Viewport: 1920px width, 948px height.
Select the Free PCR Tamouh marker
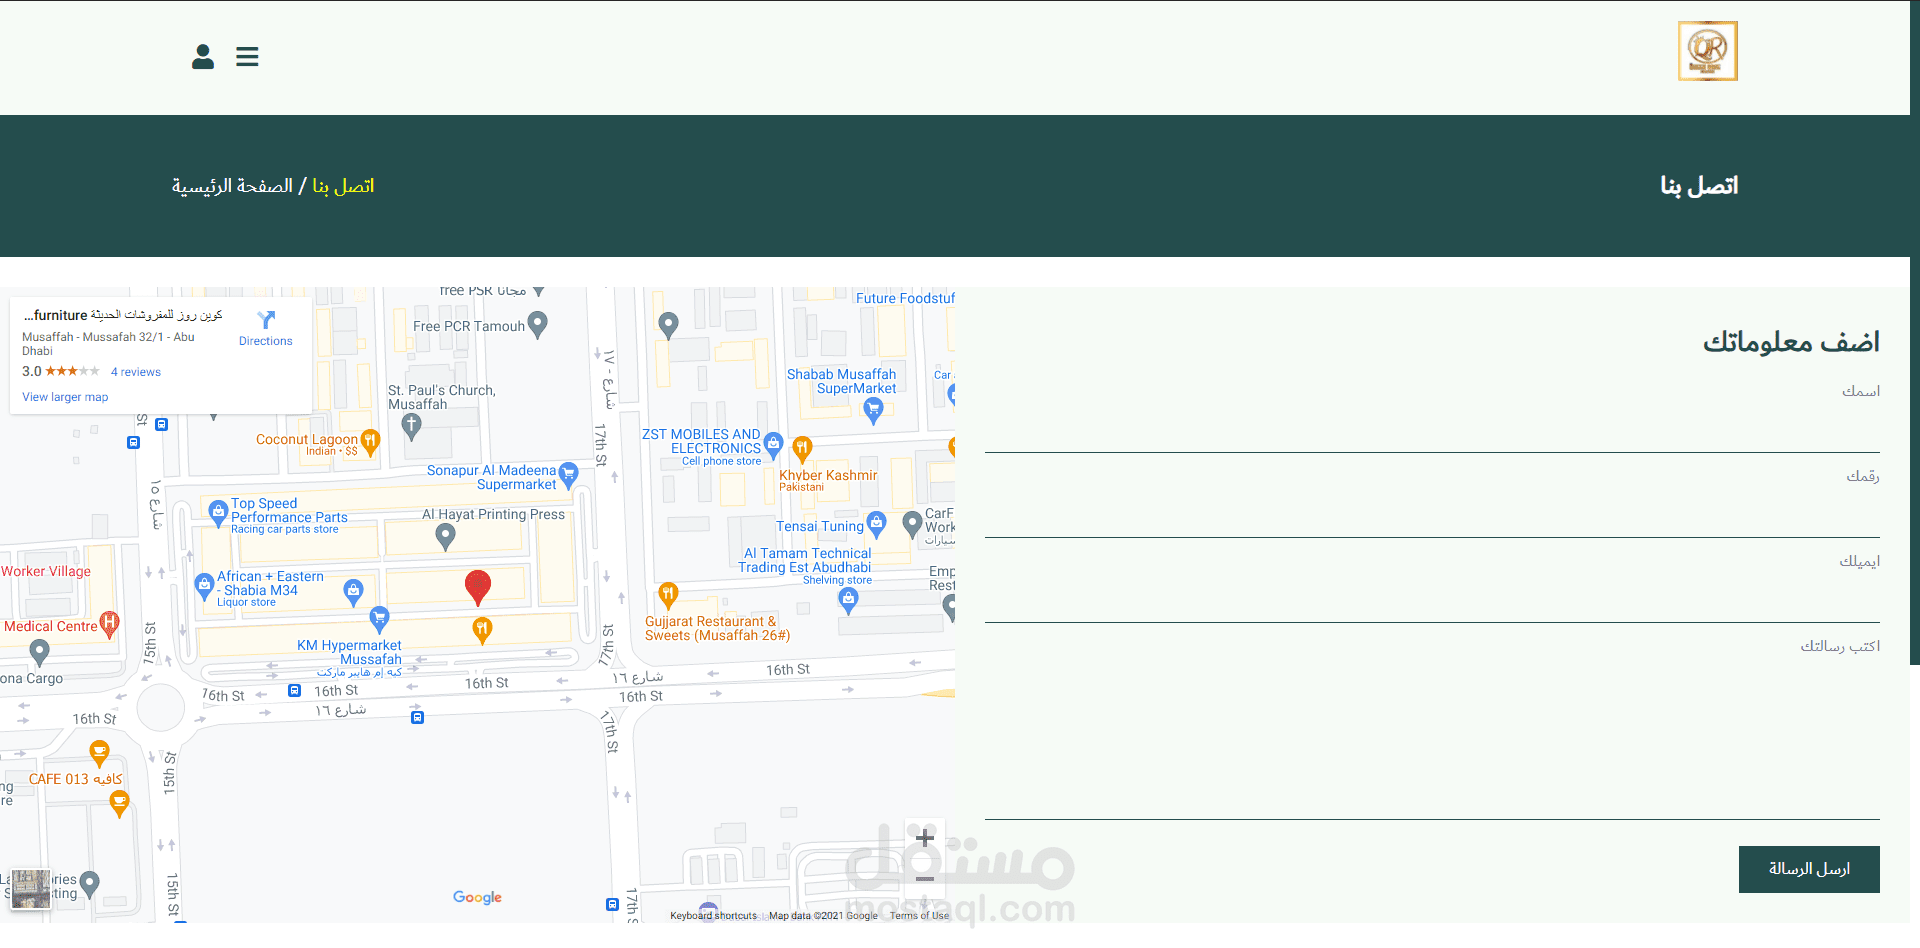[x=537, y=324]
